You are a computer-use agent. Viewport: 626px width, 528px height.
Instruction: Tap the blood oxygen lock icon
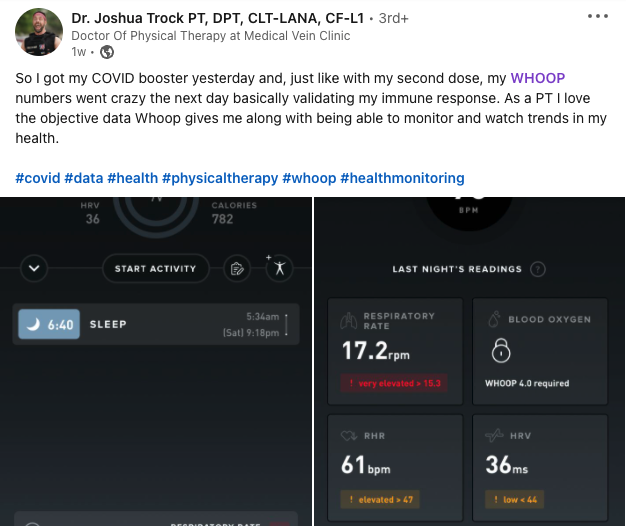click(501, 350)
